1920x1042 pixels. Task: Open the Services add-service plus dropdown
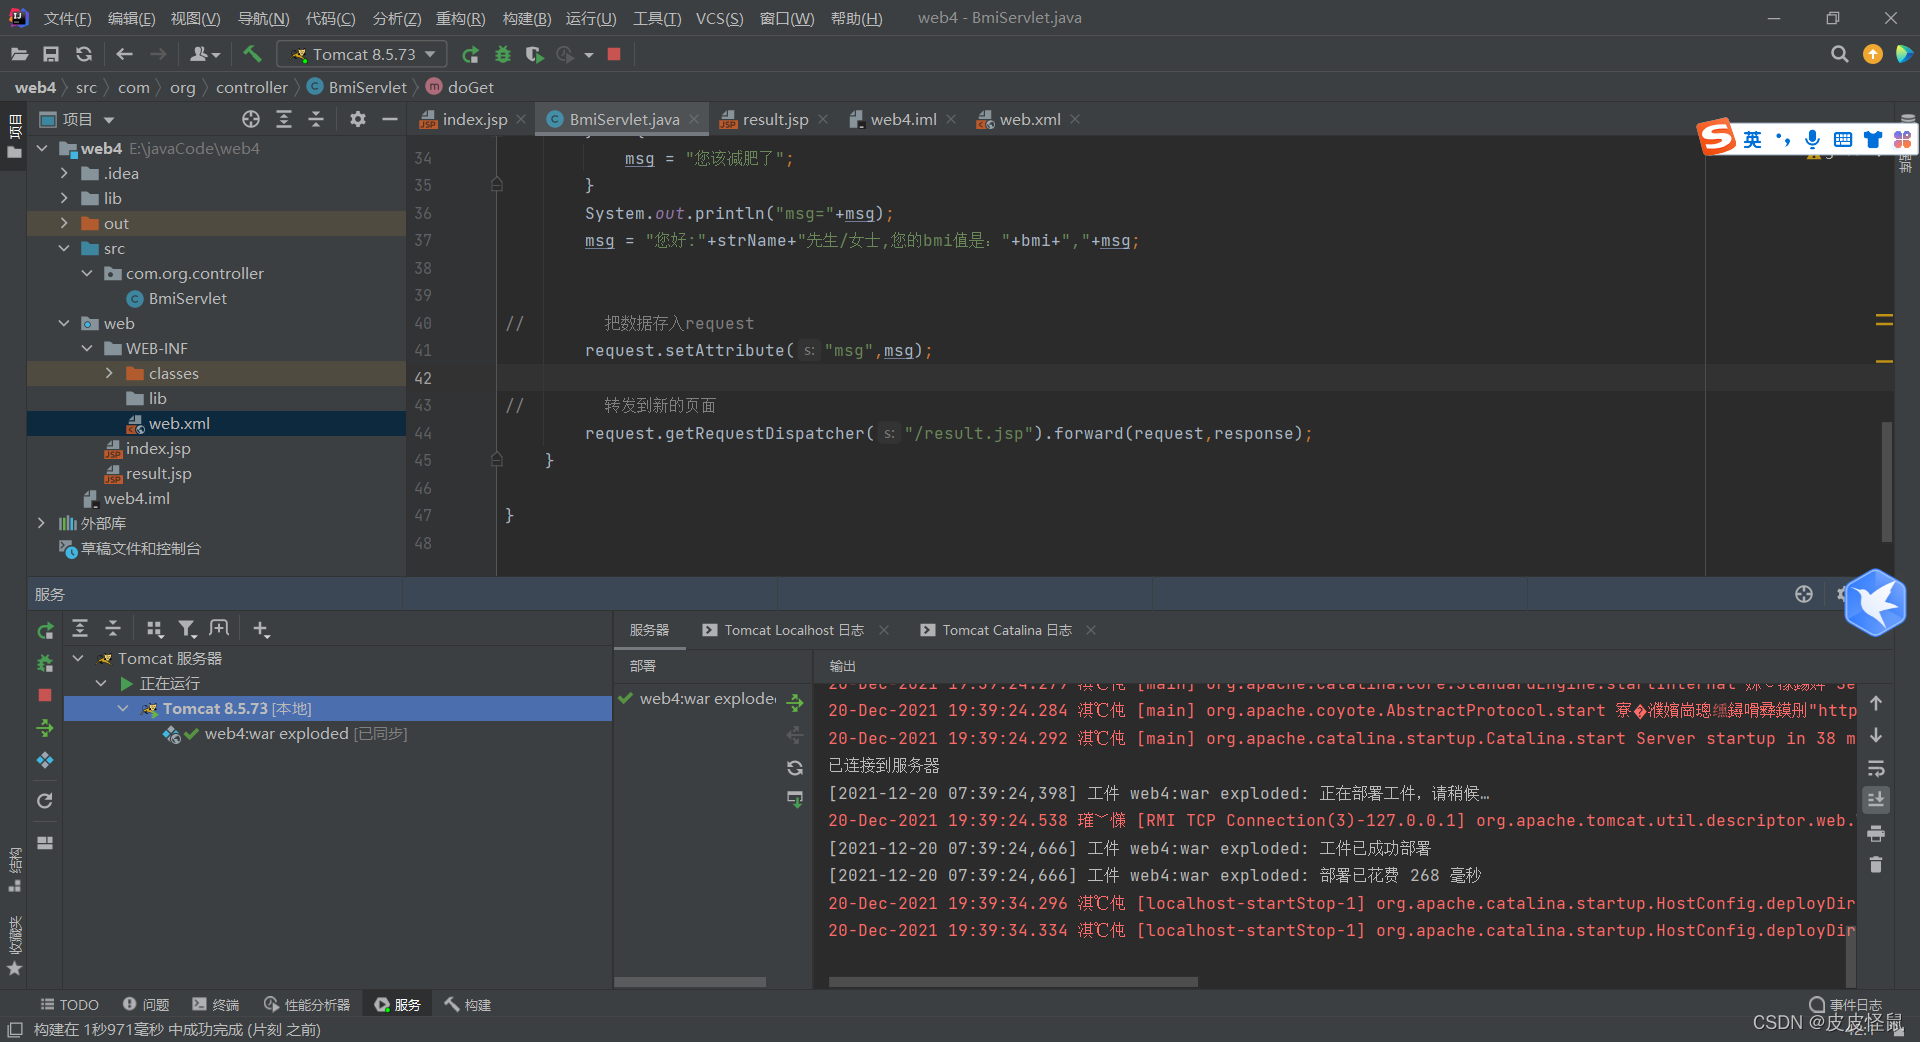[261, 628]
